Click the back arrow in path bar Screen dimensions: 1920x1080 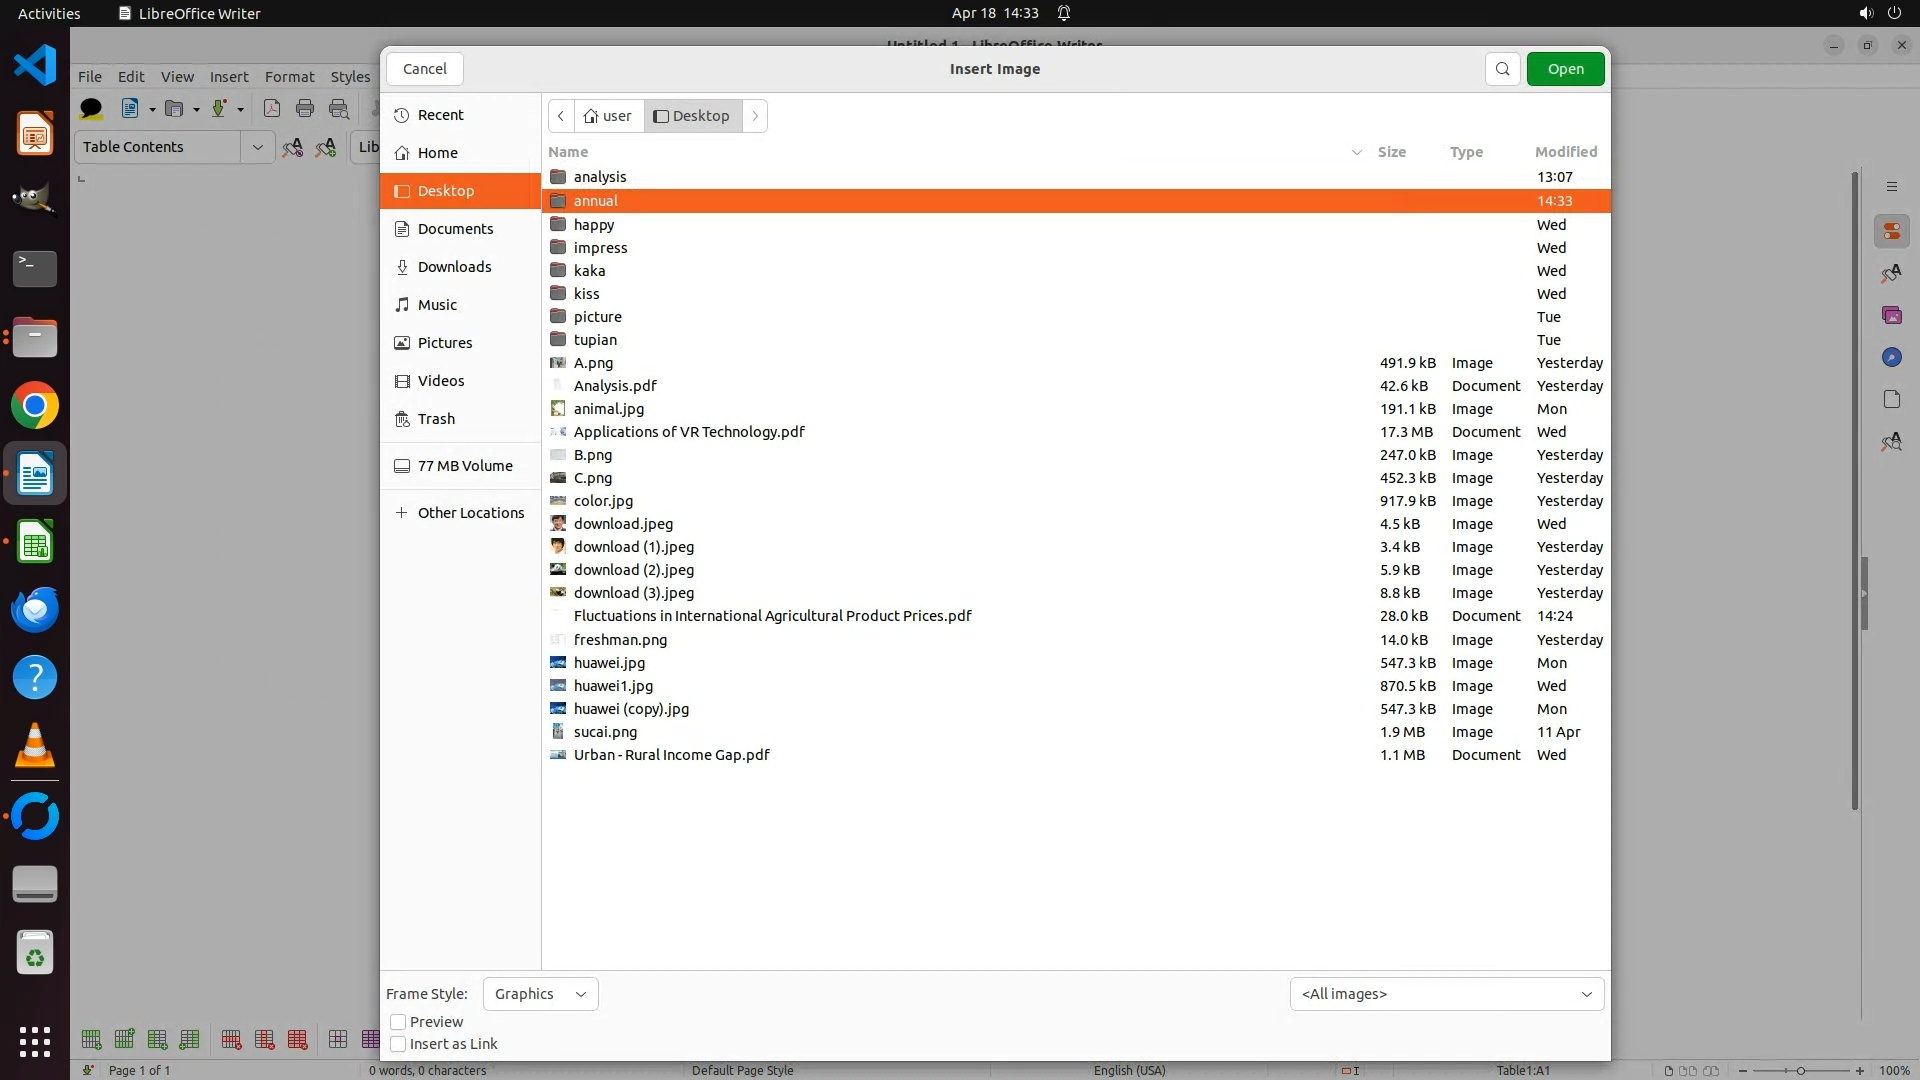[x=561, y=116]
